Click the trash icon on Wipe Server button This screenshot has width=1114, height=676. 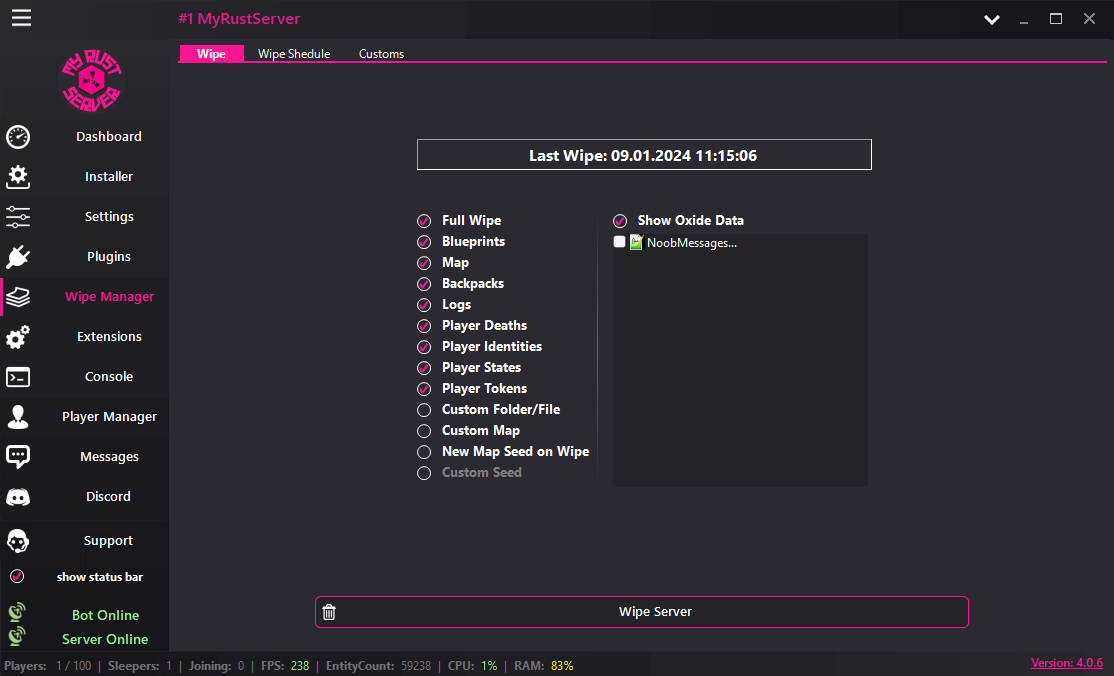click(x=329, y=611)
